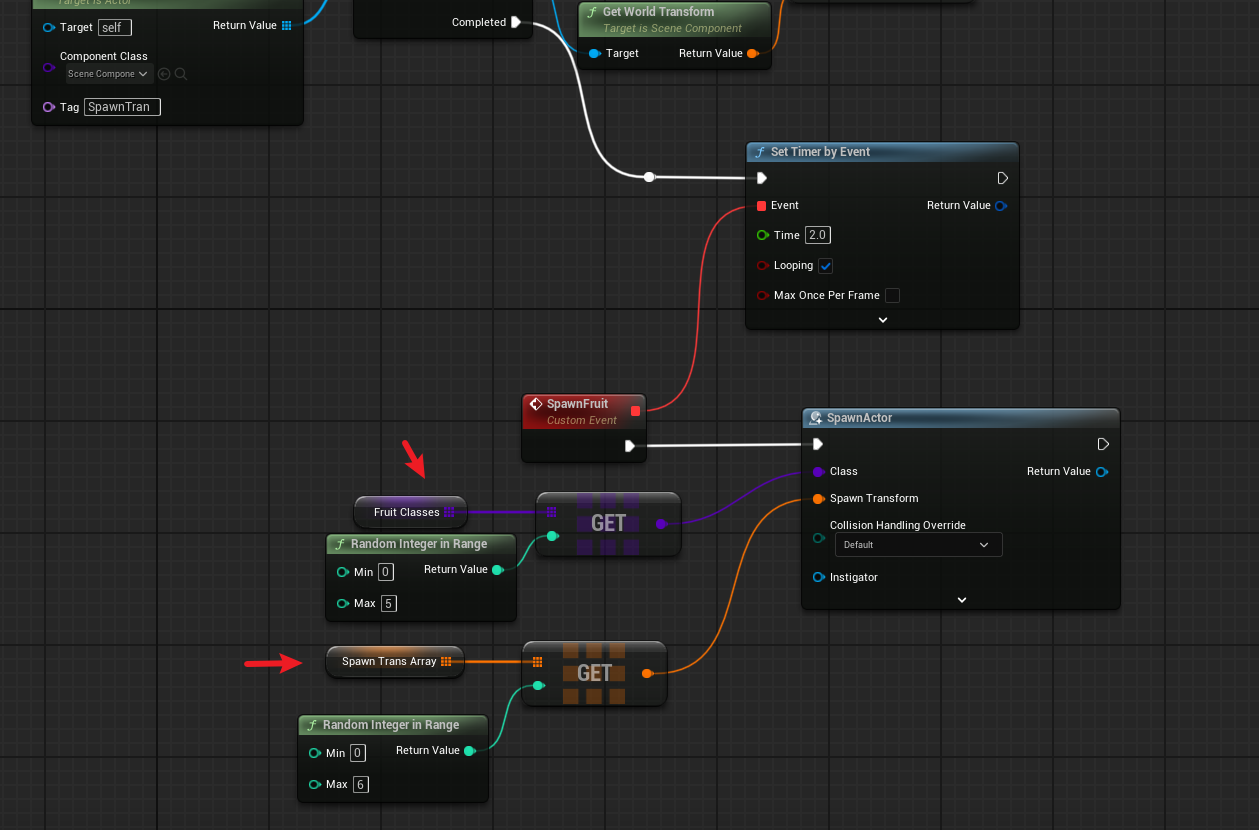Click the purple Component Class pin
Viewport: 1259px width, 830px height.
point(49,67)
